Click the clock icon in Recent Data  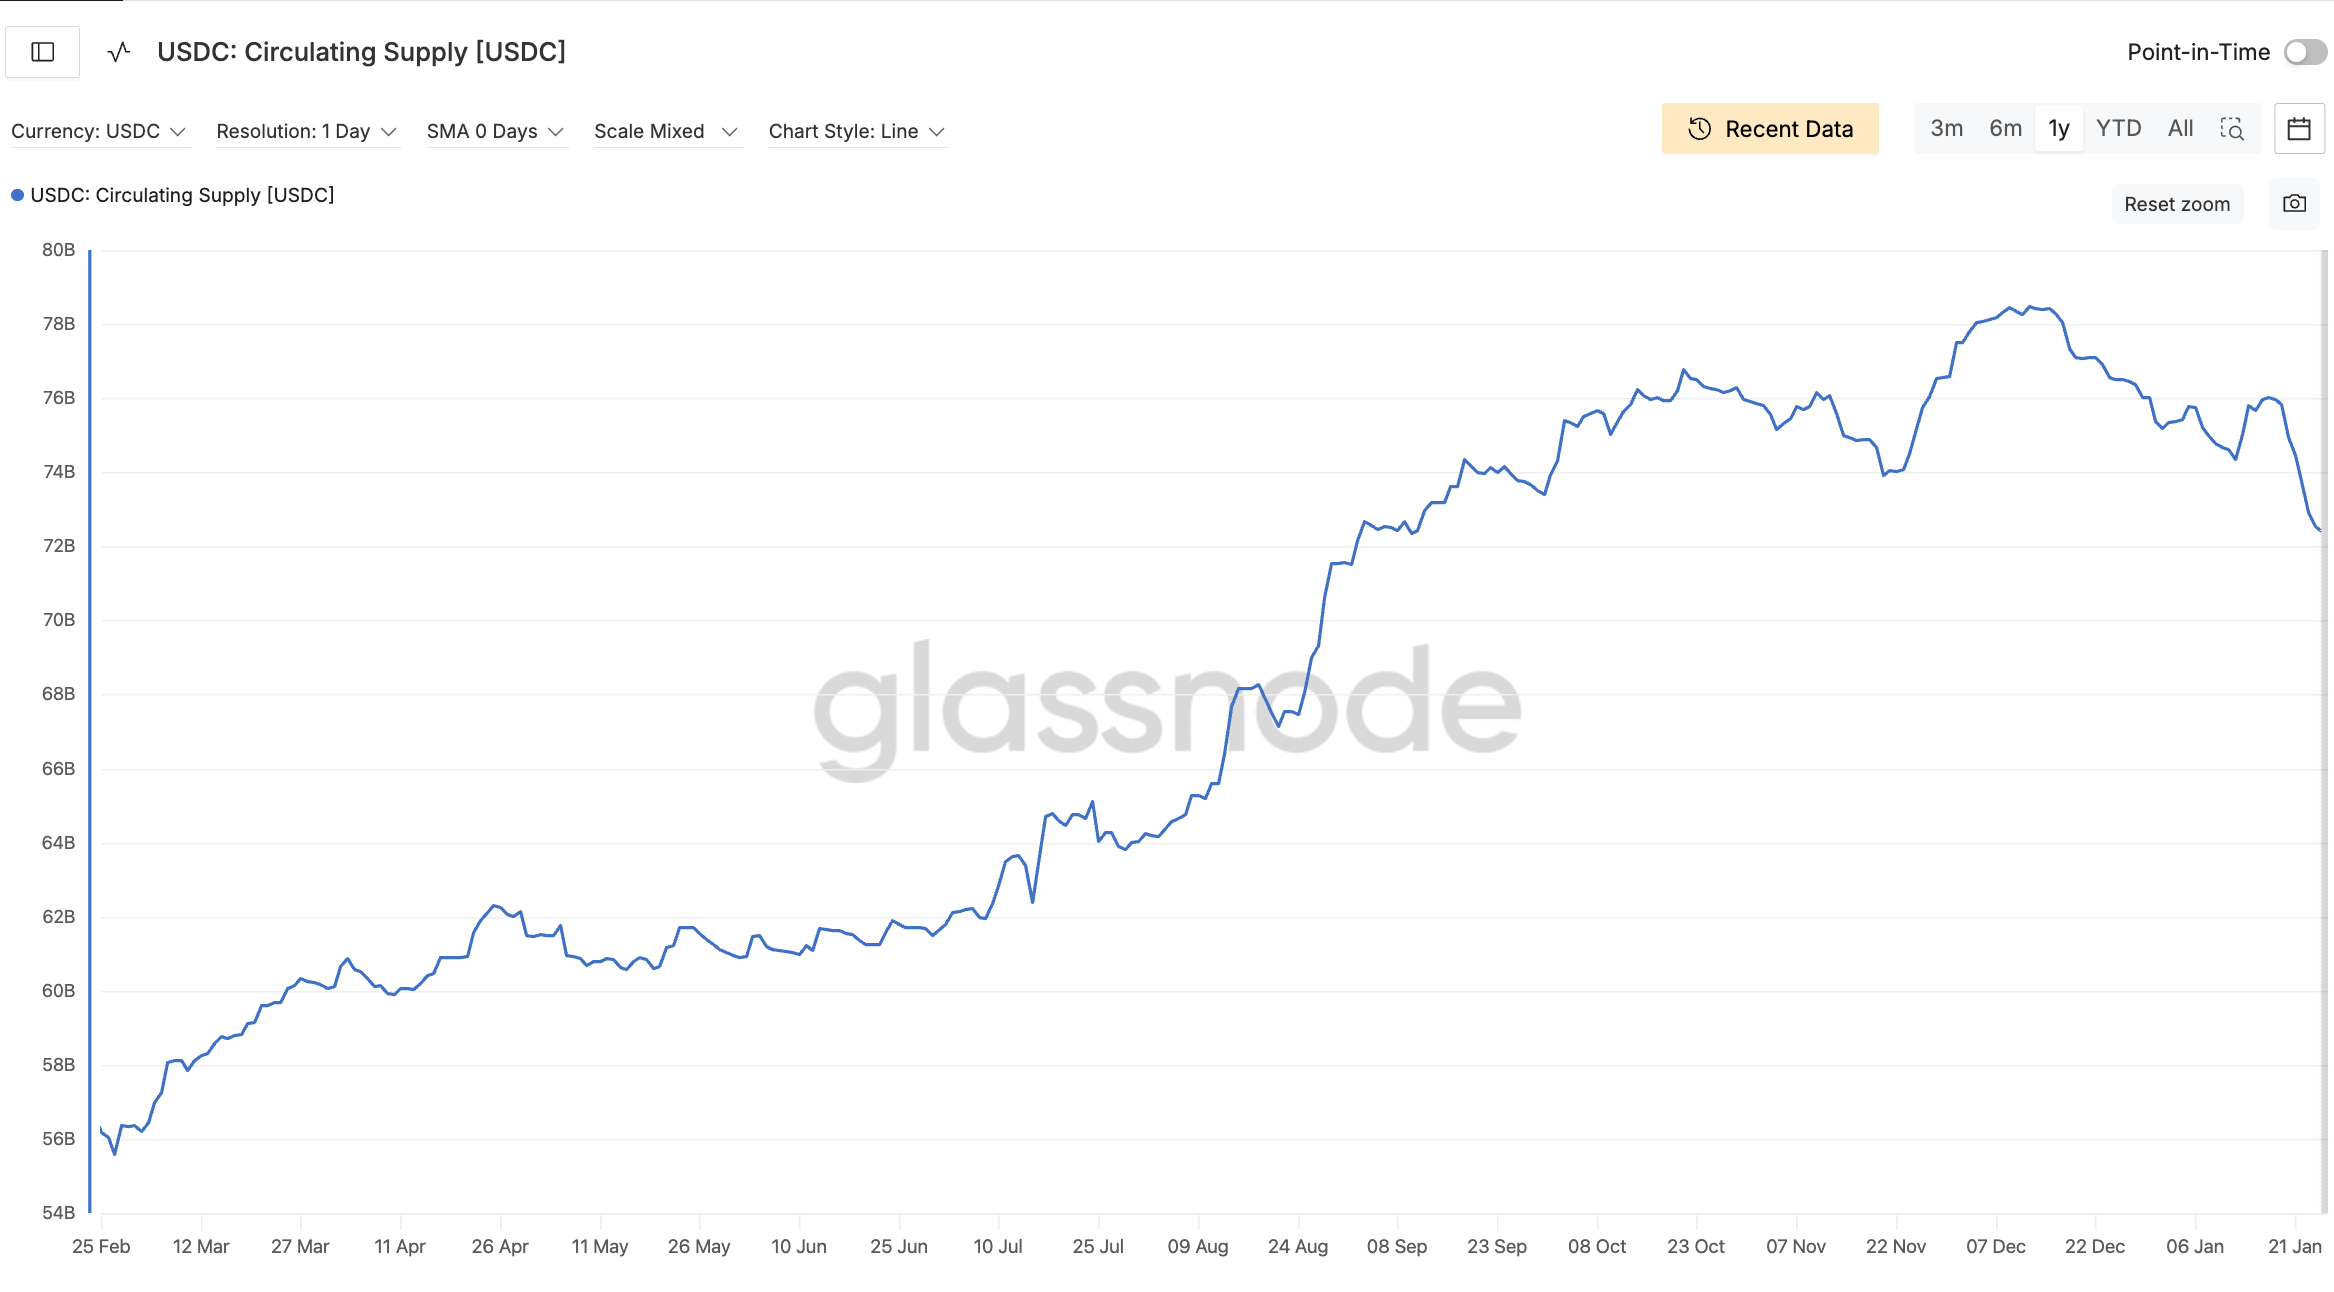[1699, 129]
